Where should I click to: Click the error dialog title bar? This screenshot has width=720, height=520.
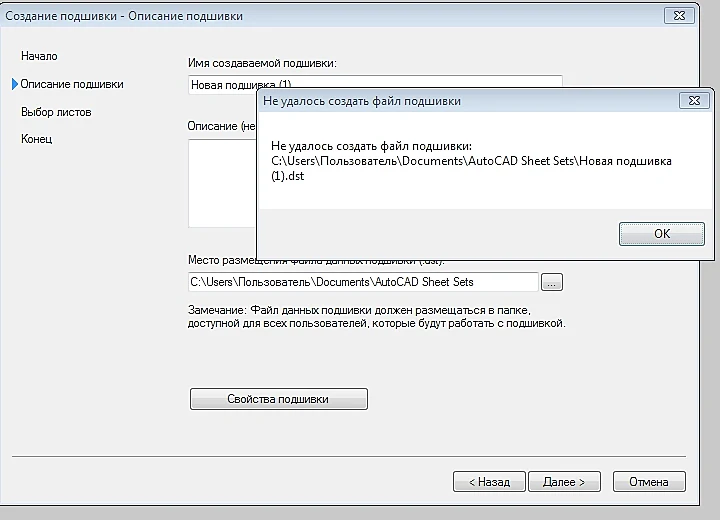pyautogui.click(x=468, y=101)
